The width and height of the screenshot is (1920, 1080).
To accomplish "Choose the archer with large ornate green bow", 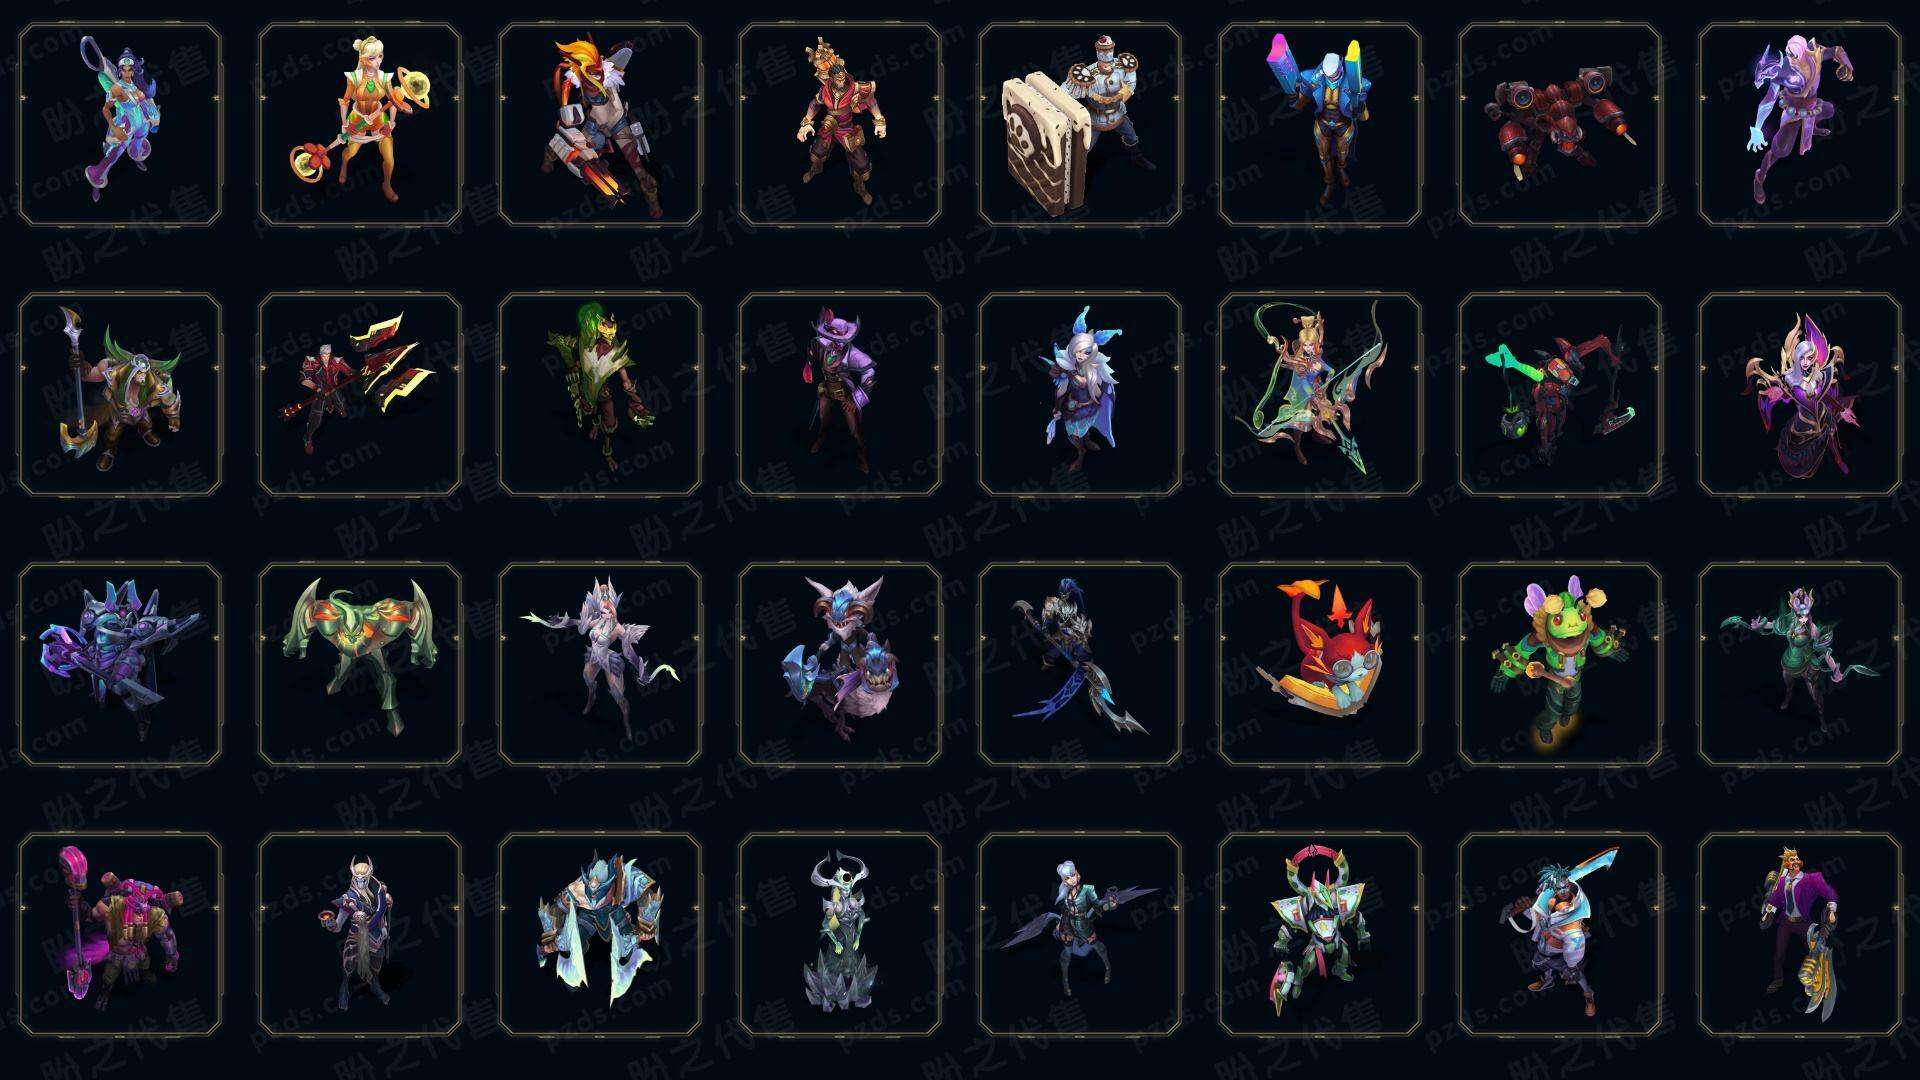I will pos(1320,394).
